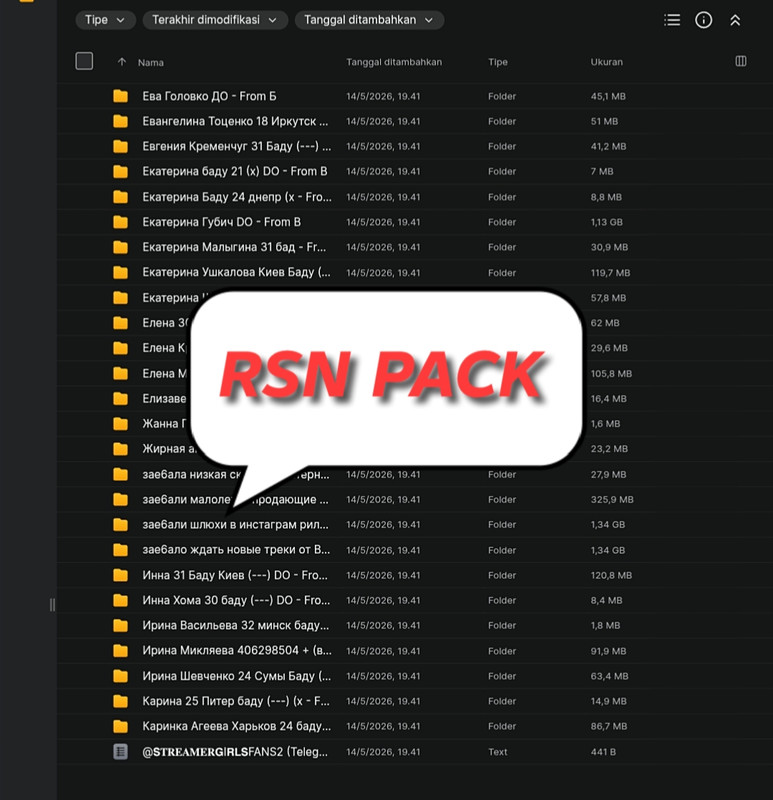Select folder name 'Карина 25 Питер баду (---) (x - F...'
This screenshot has height=800, width=773.
point(236,701)
